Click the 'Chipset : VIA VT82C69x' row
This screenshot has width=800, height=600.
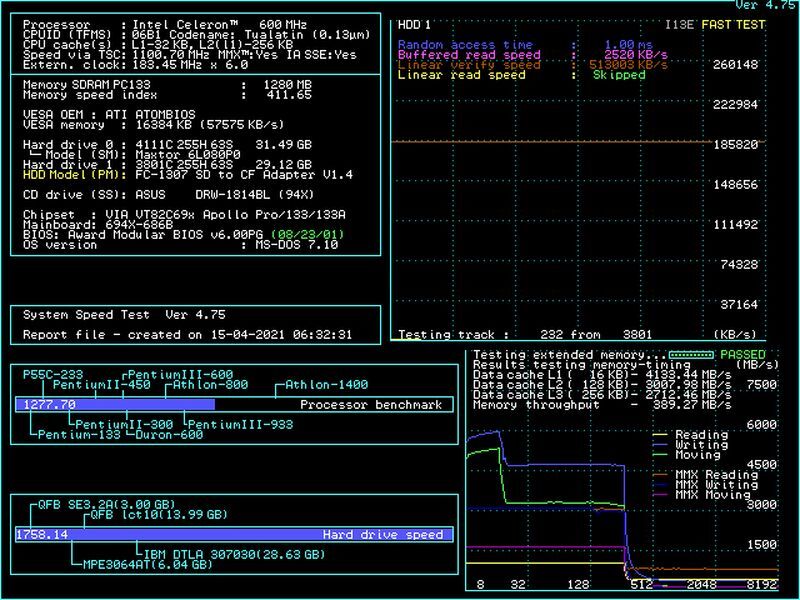click(184, 215)
